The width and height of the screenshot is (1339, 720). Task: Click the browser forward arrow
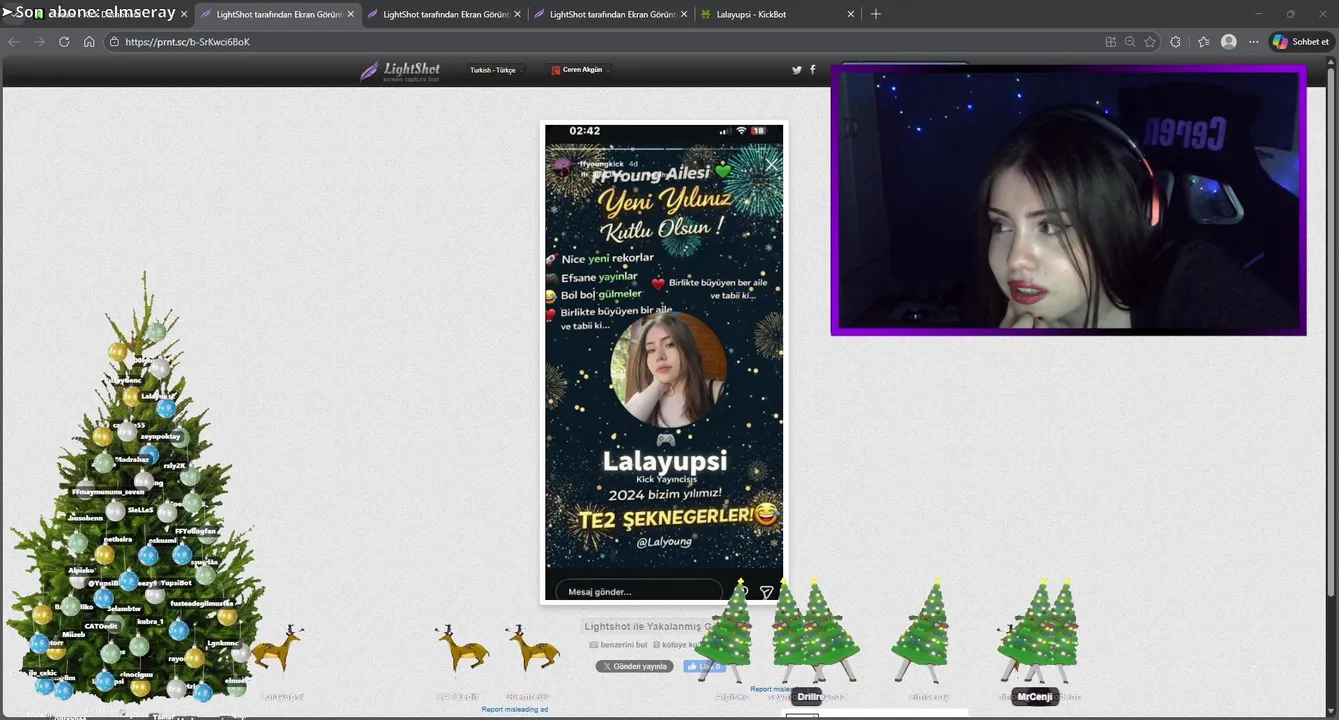pyautogui.click(x=39, y=42)
